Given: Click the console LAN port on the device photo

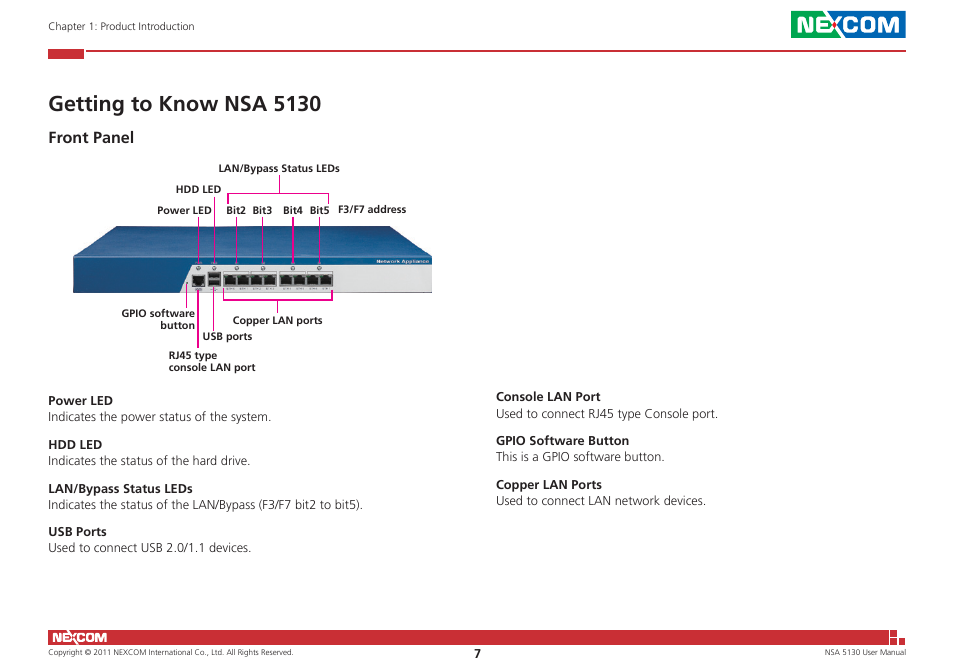Looking at the screenshot, I should pos(198,280).
